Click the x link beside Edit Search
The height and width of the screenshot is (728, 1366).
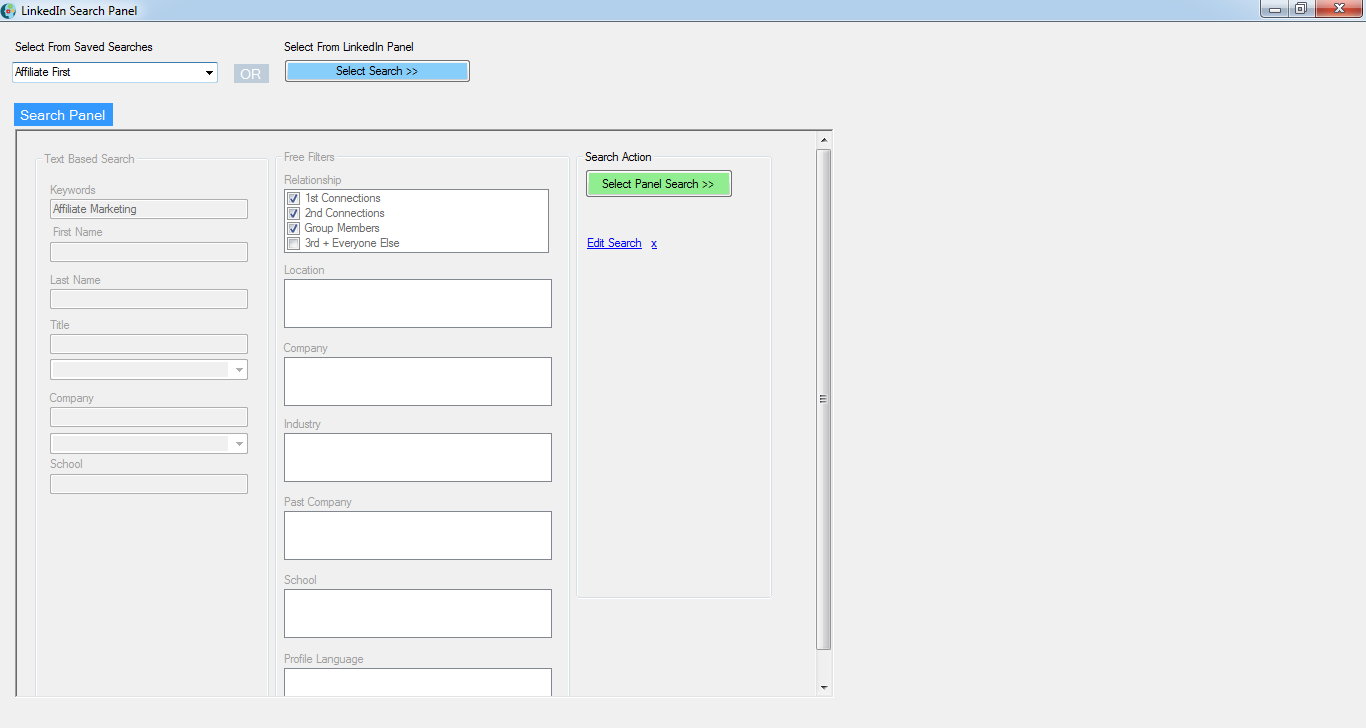(654, 243)
